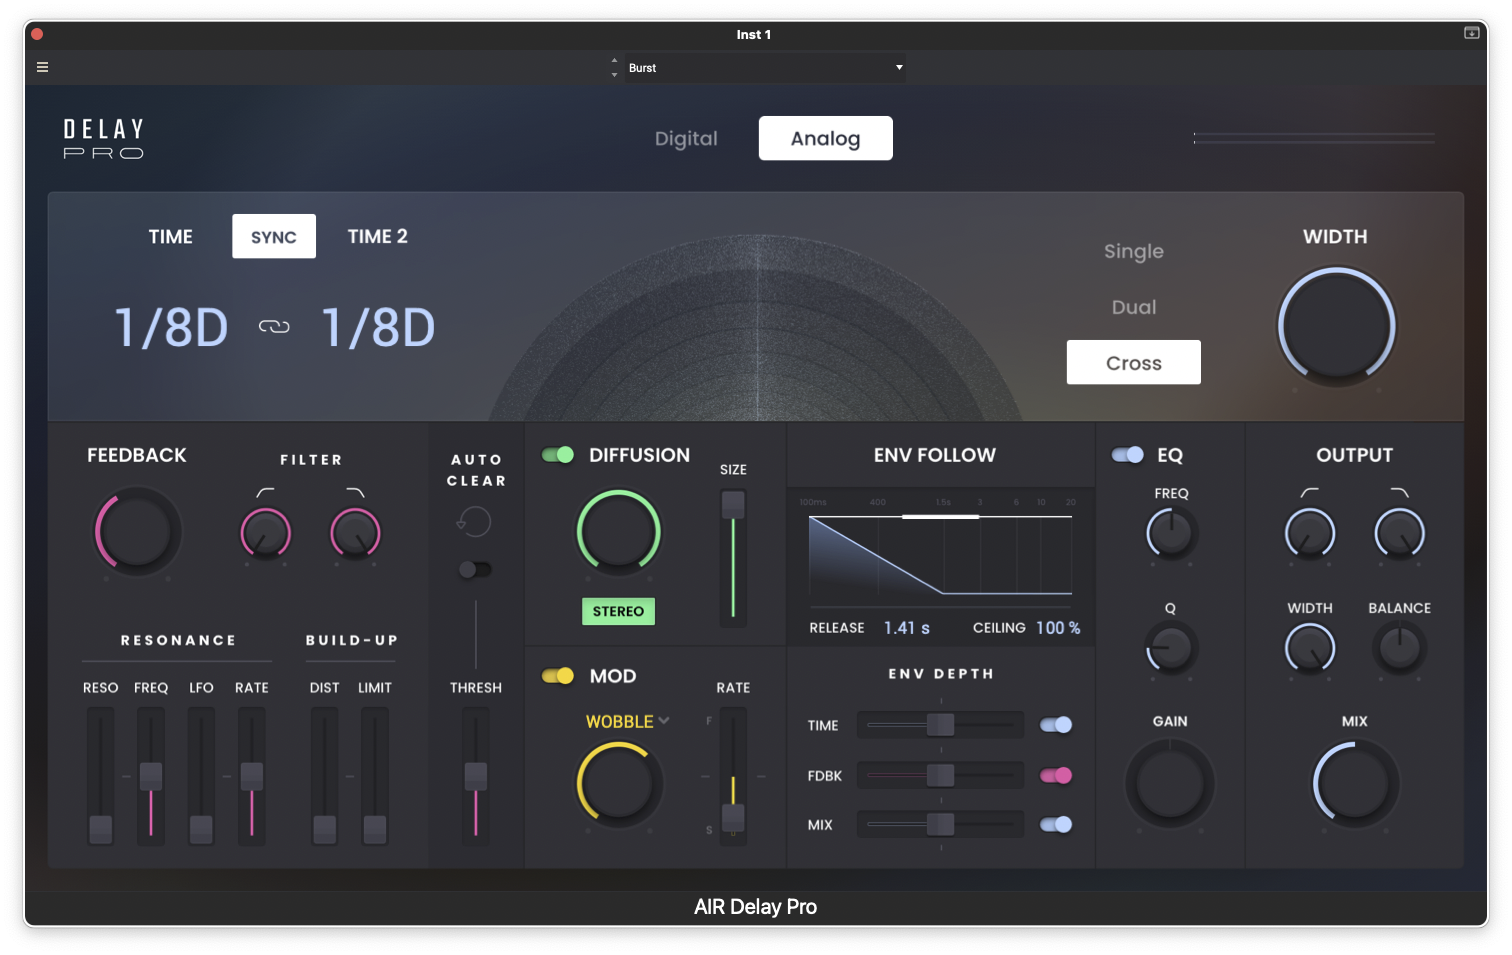This screenshot has width=1512, height=955.
Task: Click the EQ Q knob
Action: [1170, 648]
